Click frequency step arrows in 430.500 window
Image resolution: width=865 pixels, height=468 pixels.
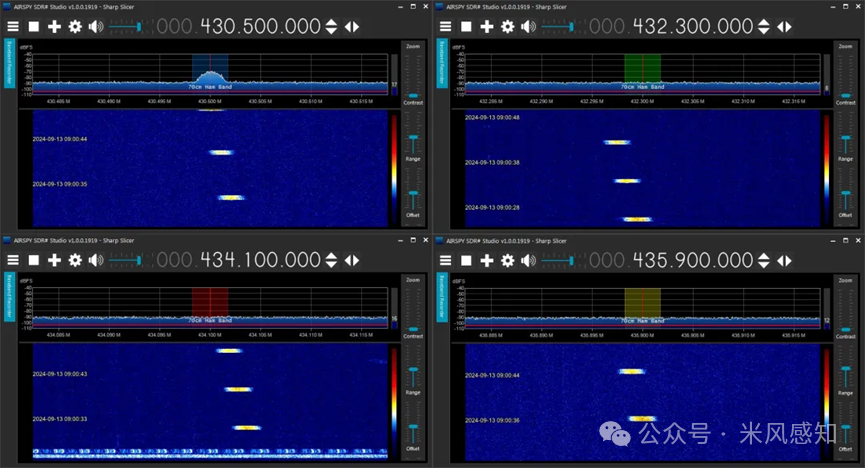(x=331, y=26)
